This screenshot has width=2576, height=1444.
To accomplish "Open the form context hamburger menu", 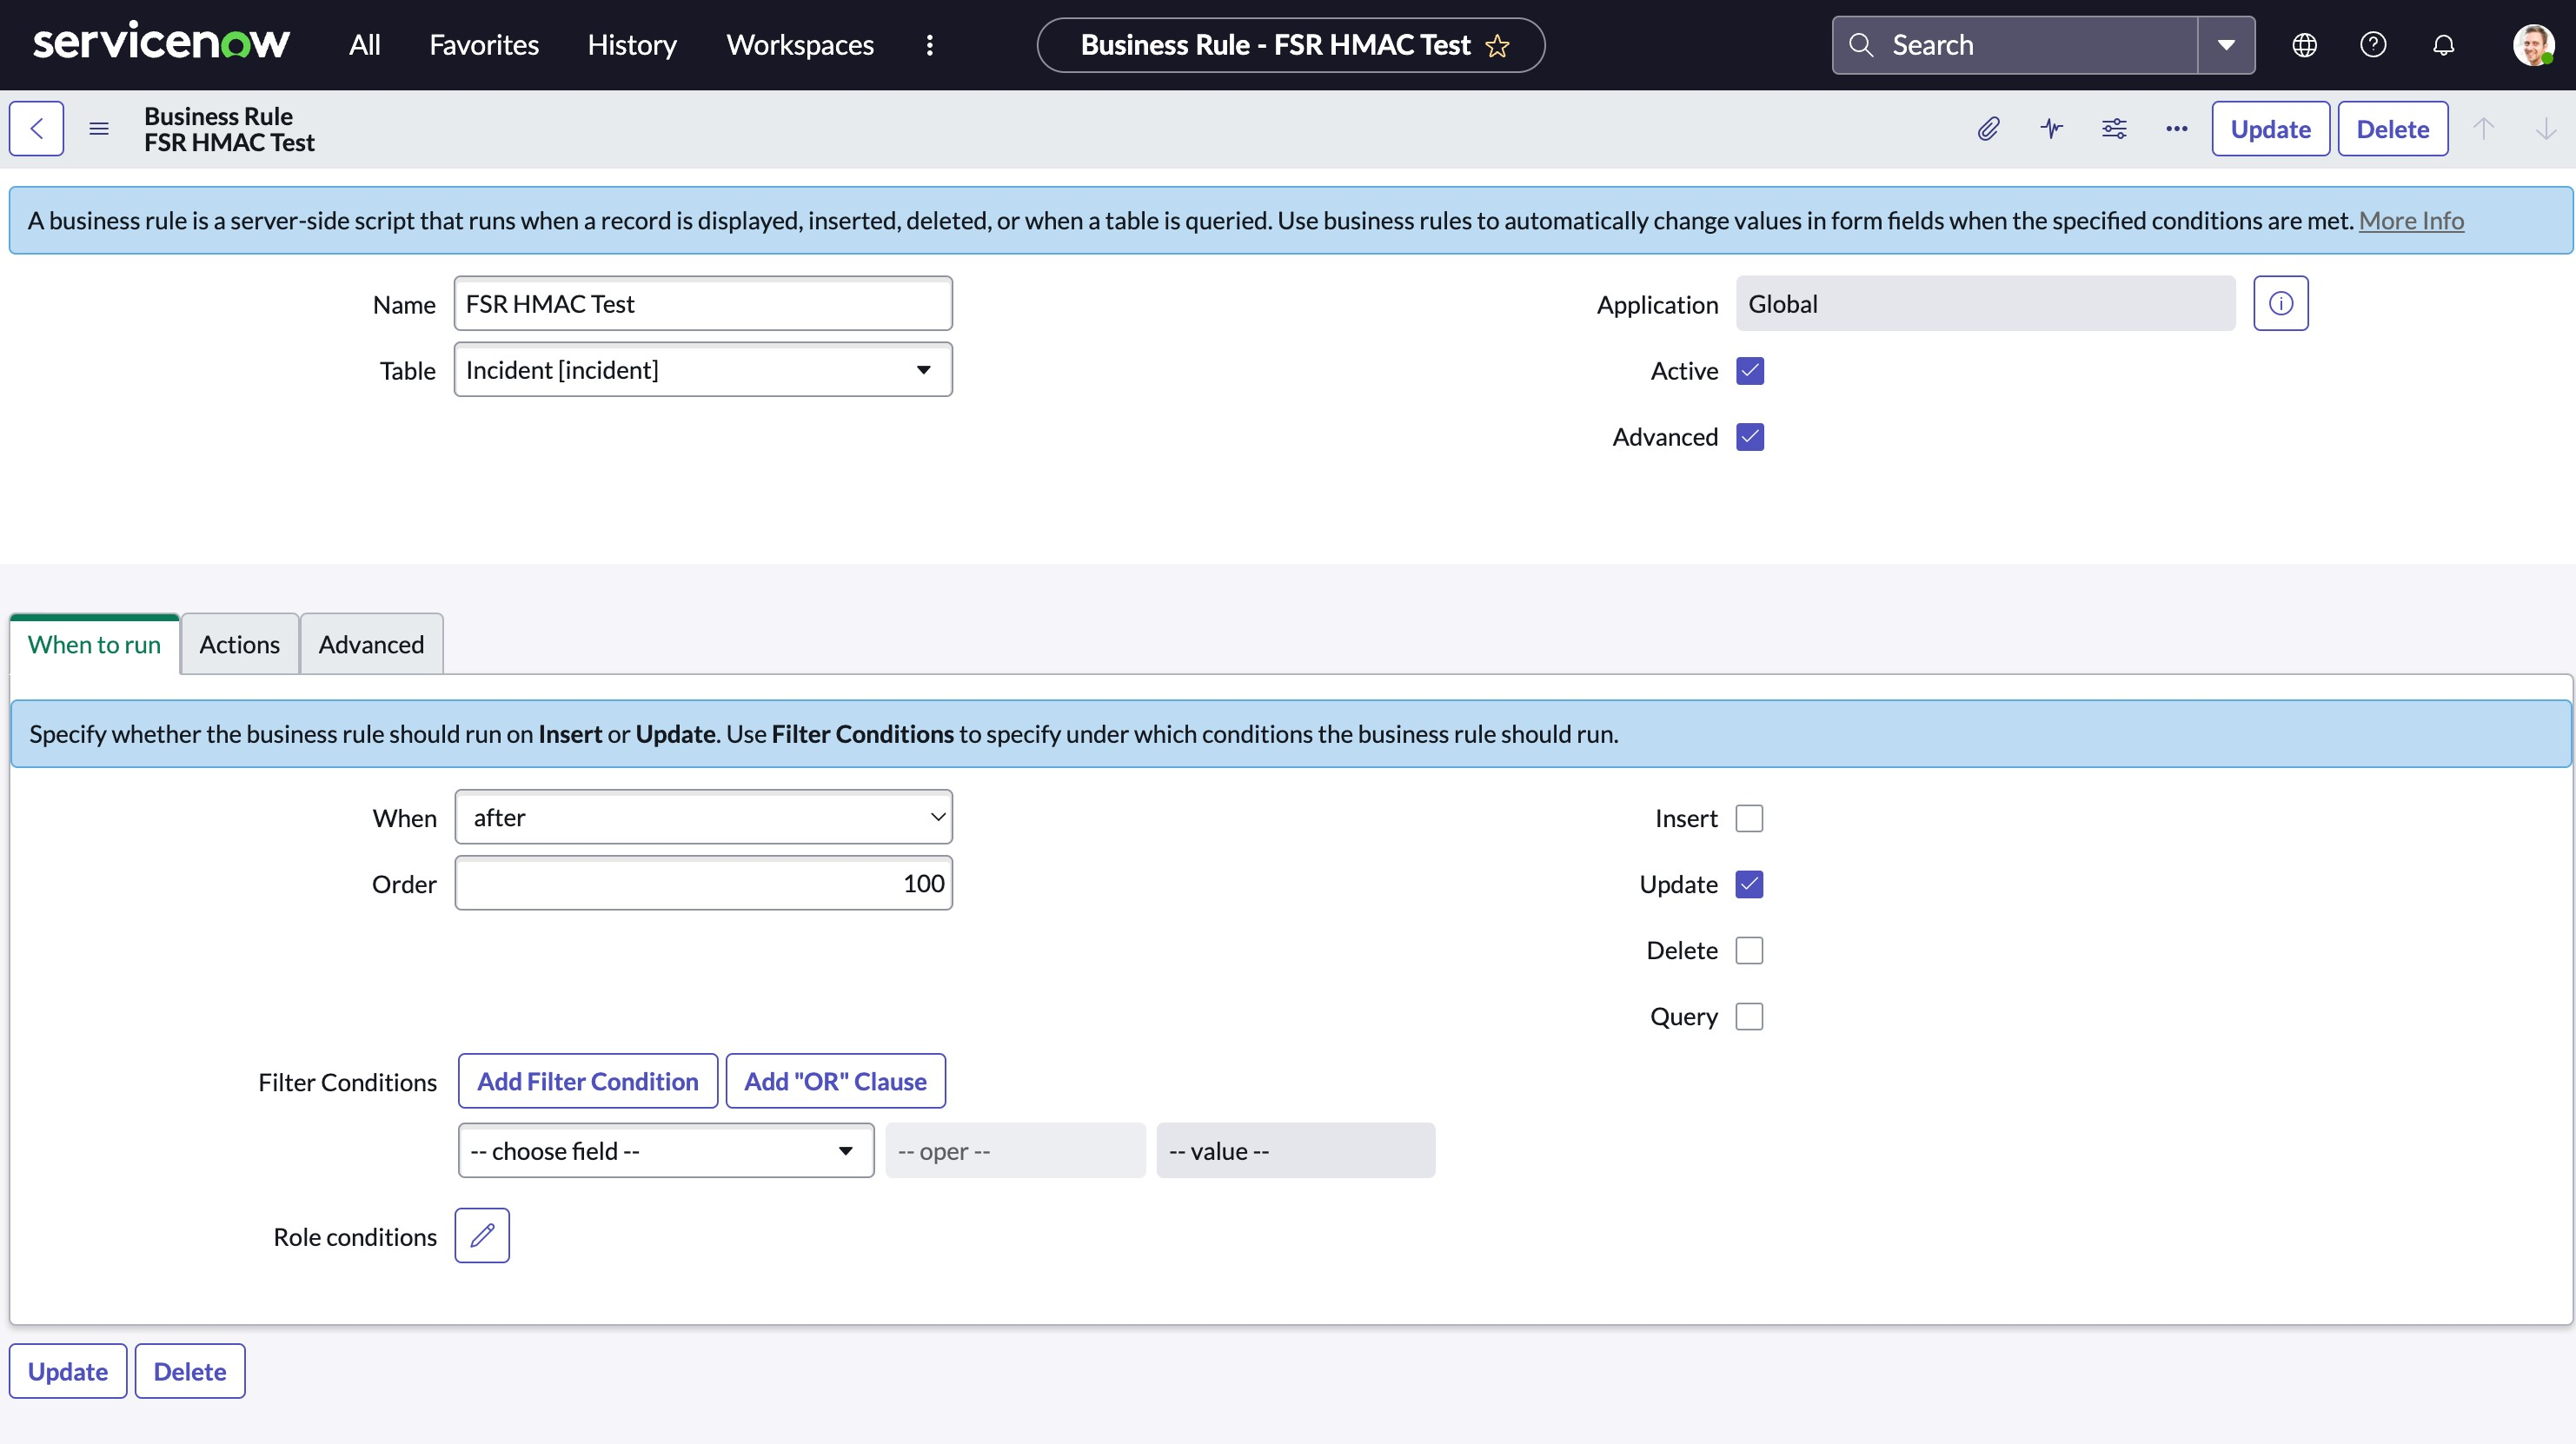I will pyautogui.click(x=98, y=128).
